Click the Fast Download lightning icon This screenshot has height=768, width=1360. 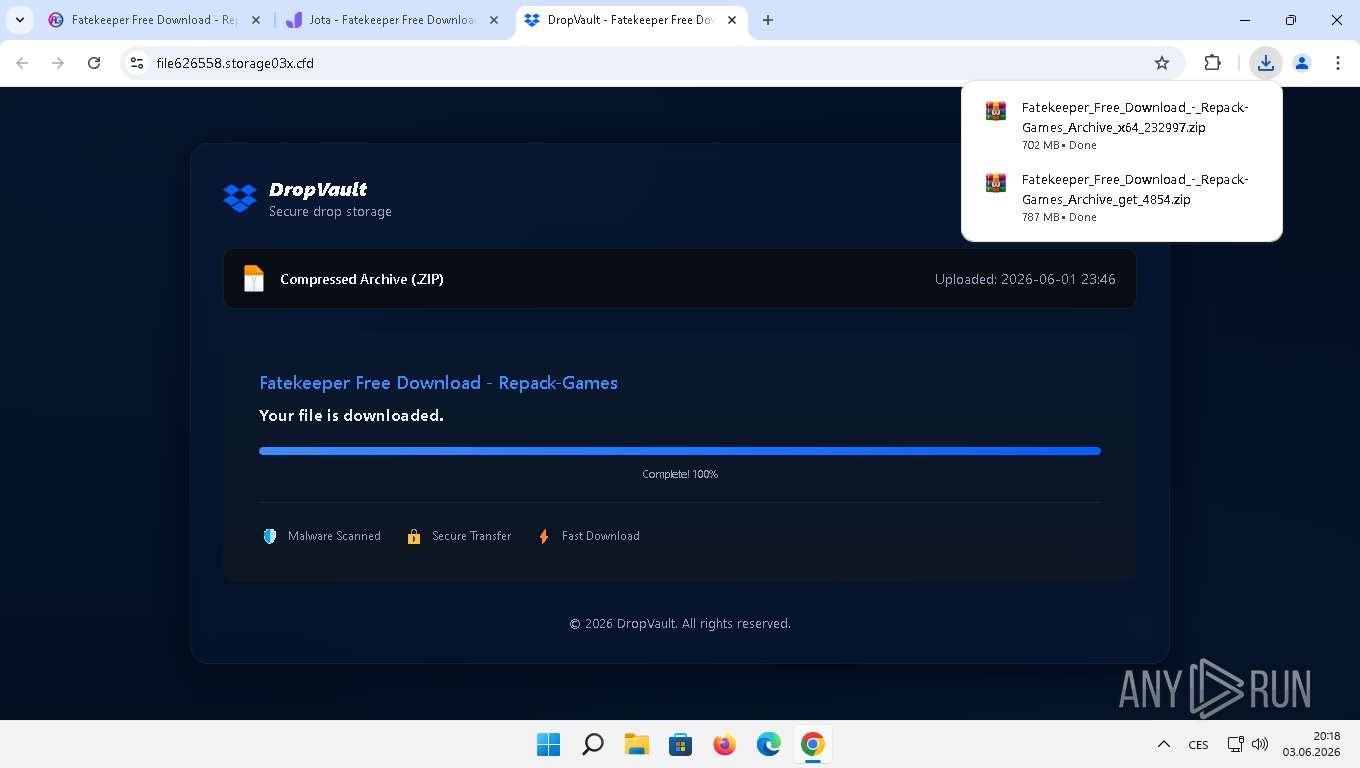coord(544,536)
